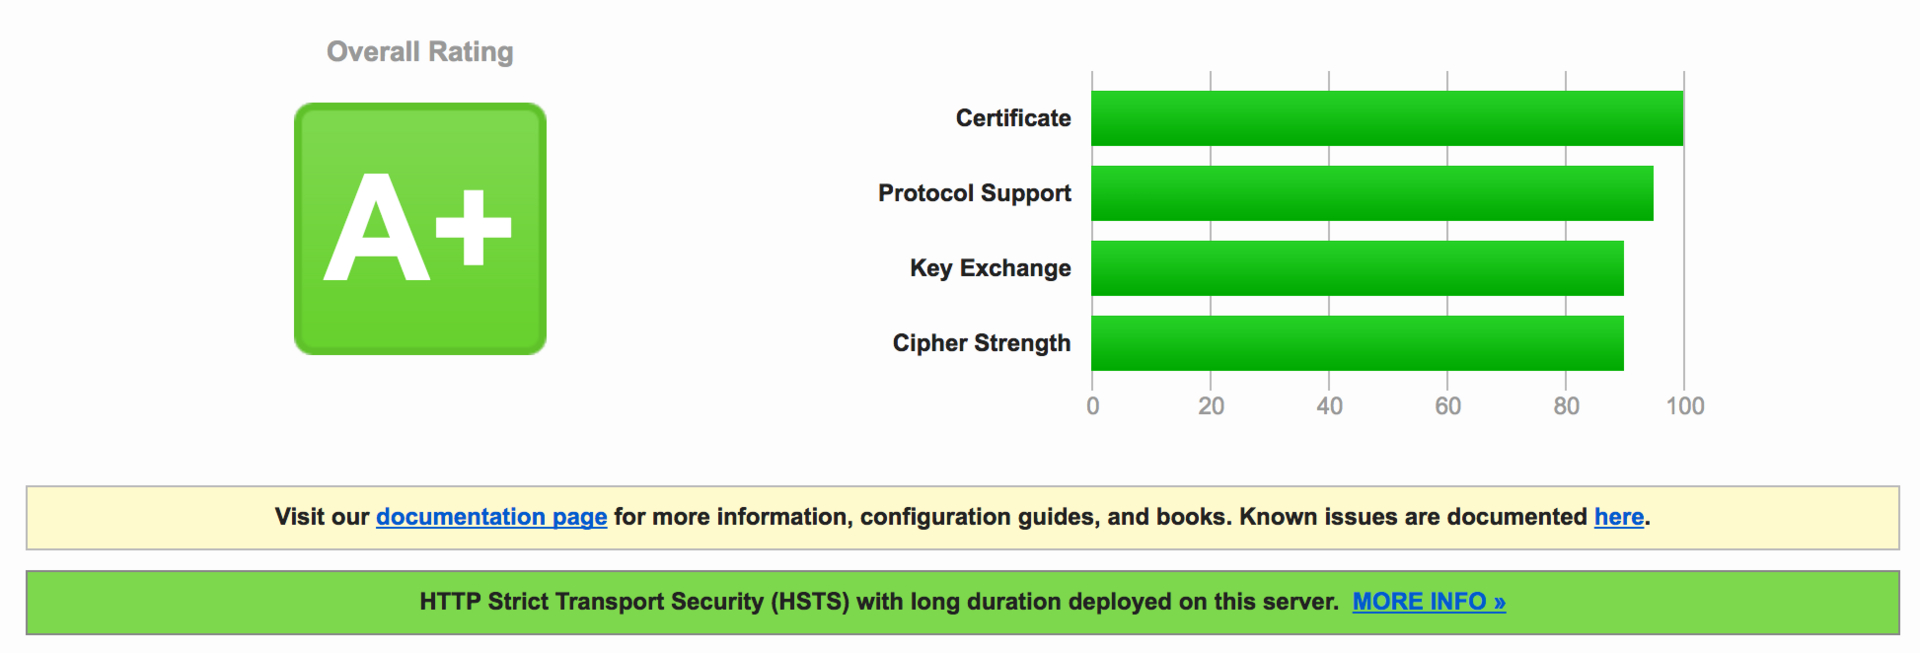Click the Key Exchange score bar

(x=1357, y=268)
